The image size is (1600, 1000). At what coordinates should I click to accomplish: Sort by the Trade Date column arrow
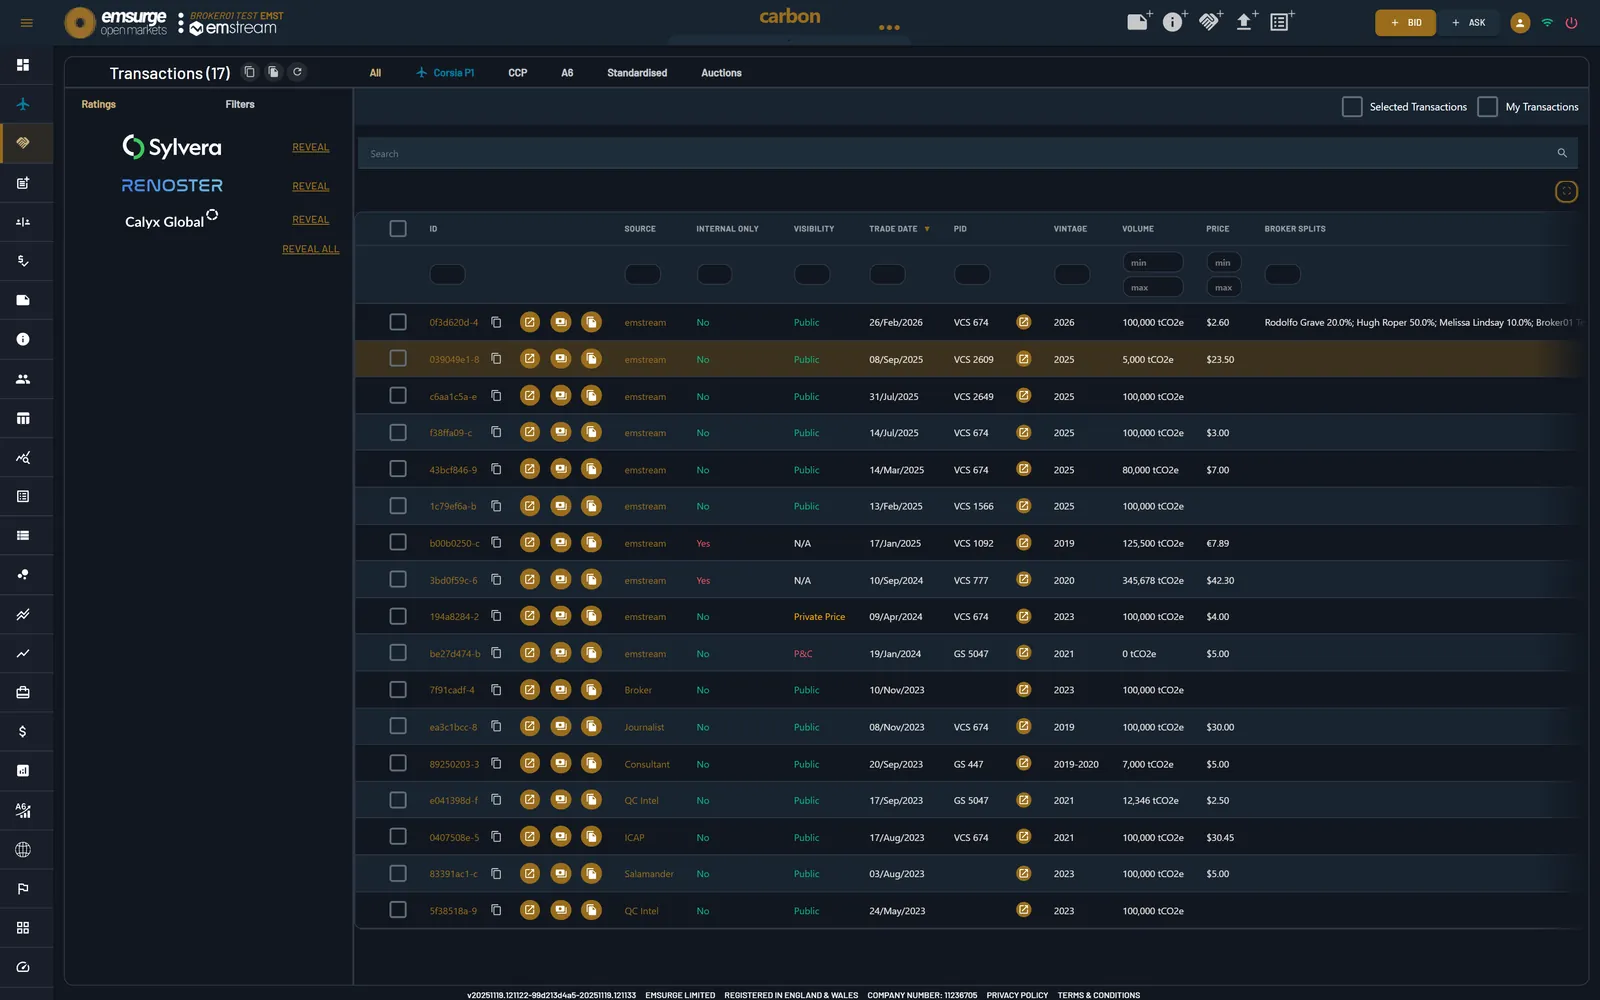[x=927, y=229]
